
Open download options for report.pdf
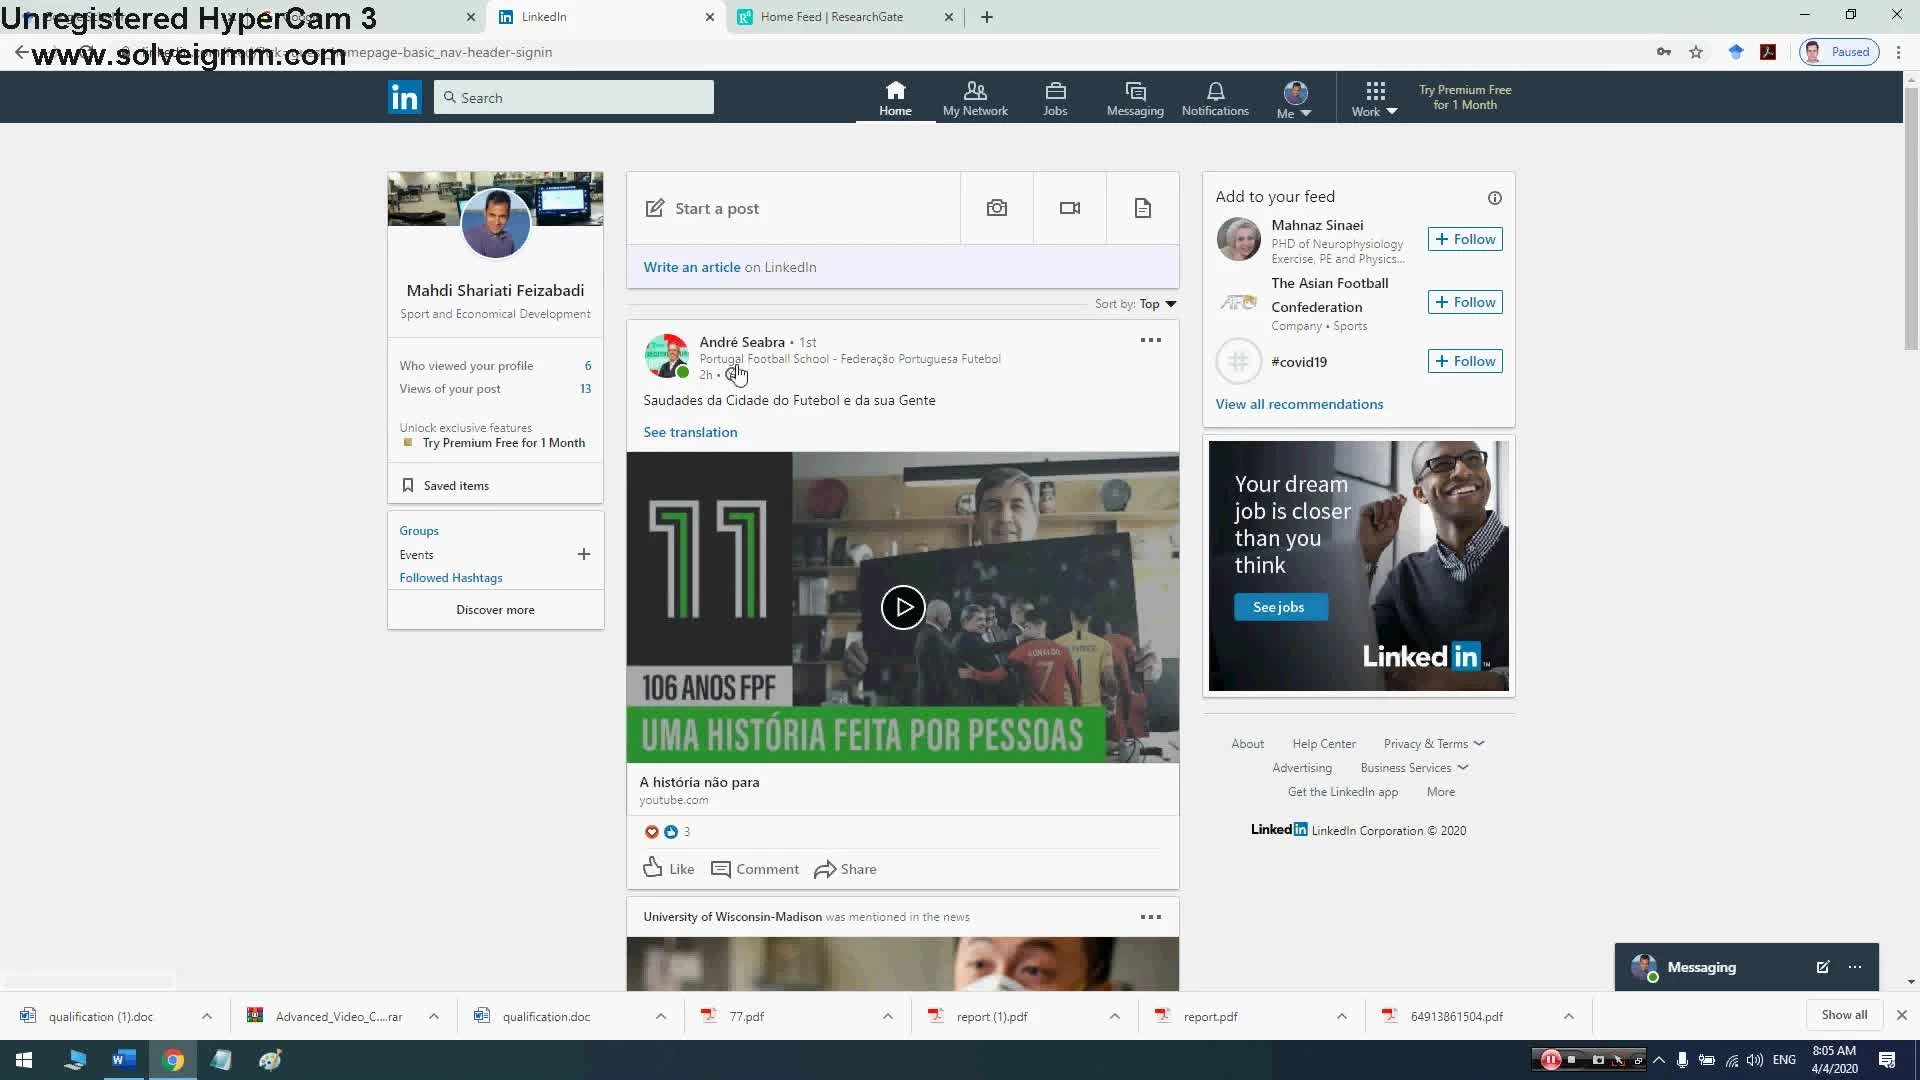click(1341, 1016)
